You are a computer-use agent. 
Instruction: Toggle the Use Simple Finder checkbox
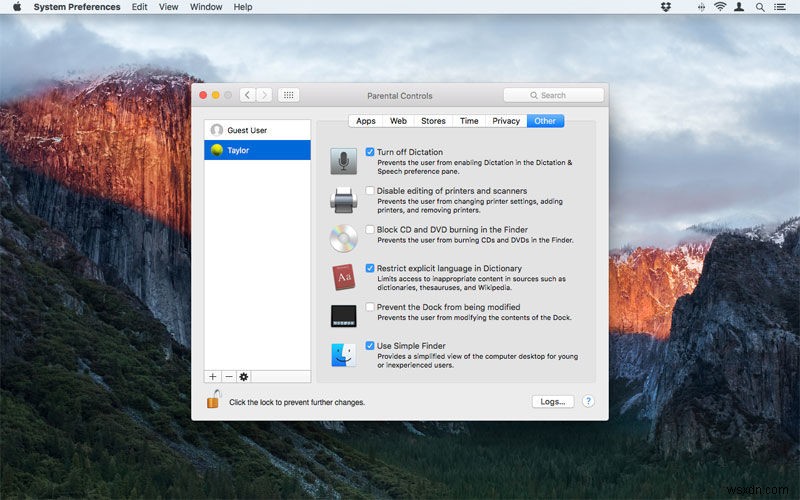[x=370, y=346]
